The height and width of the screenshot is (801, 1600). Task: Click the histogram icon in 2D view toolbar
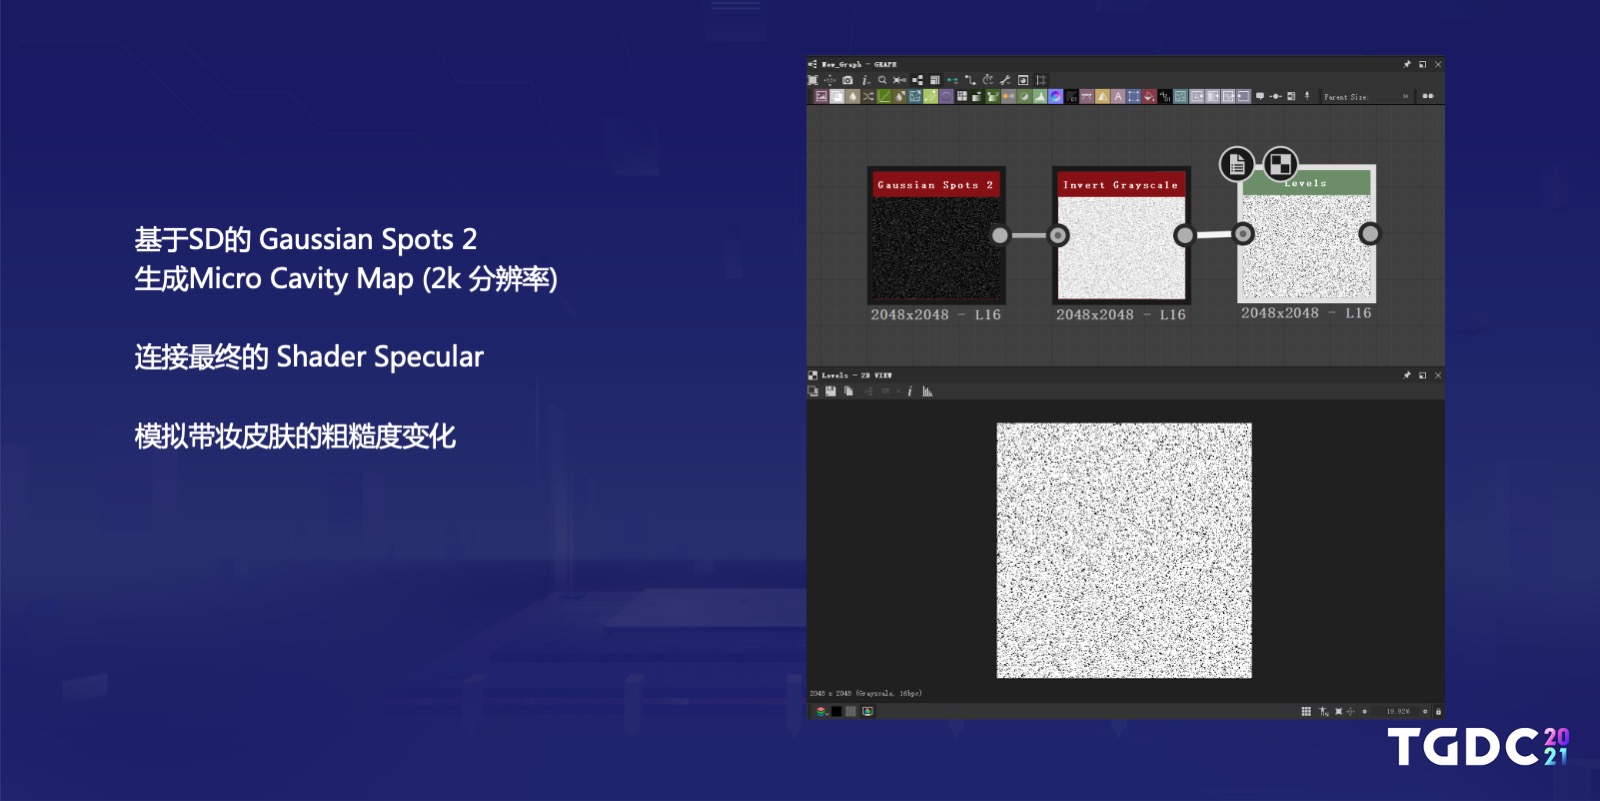point(927,391)
